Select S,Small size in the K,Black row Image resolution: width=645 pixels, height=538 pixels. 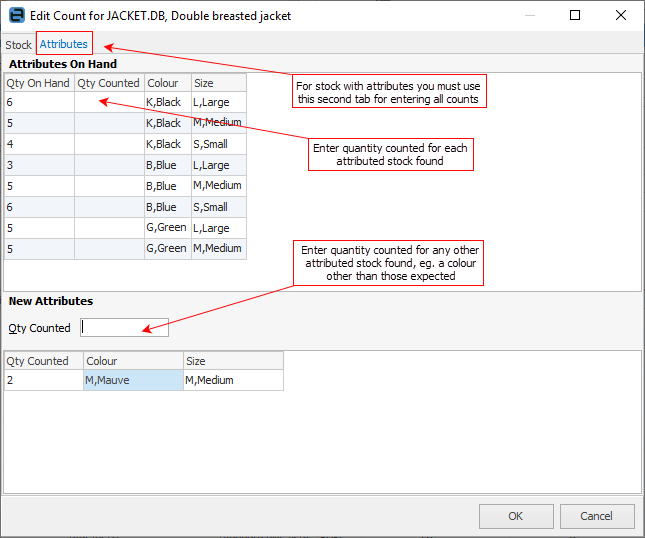(219, 144)
